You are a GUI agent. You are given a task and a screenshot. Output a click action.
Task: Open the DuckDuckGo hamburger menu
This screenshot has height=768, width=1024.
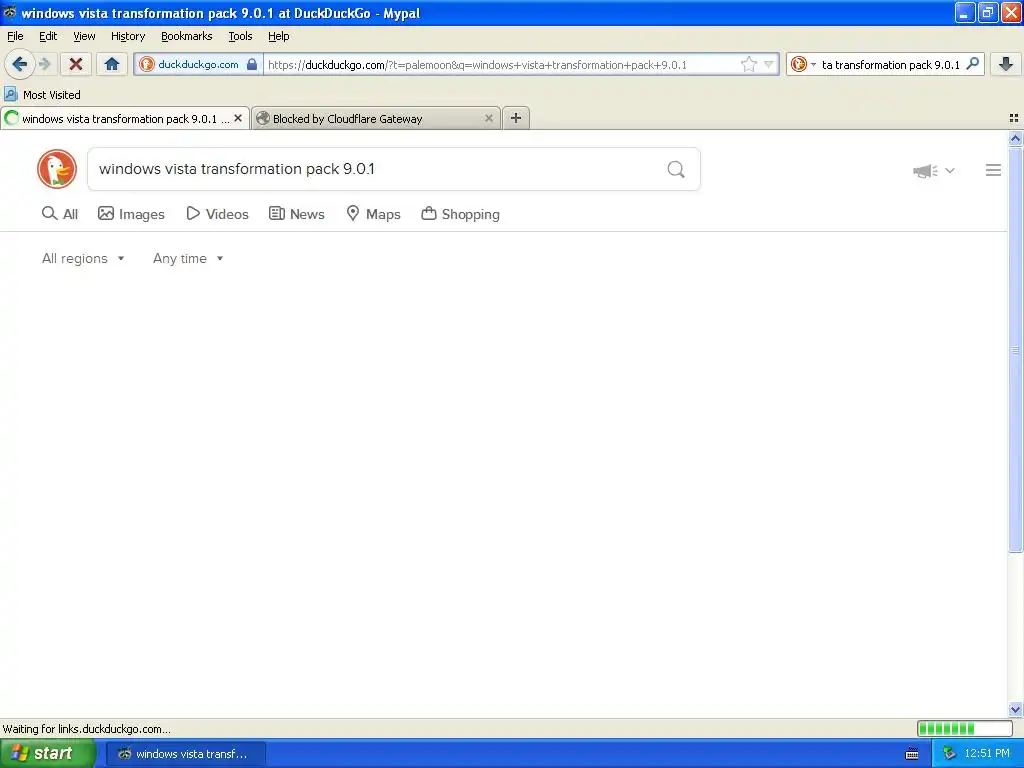click(993, 170)
